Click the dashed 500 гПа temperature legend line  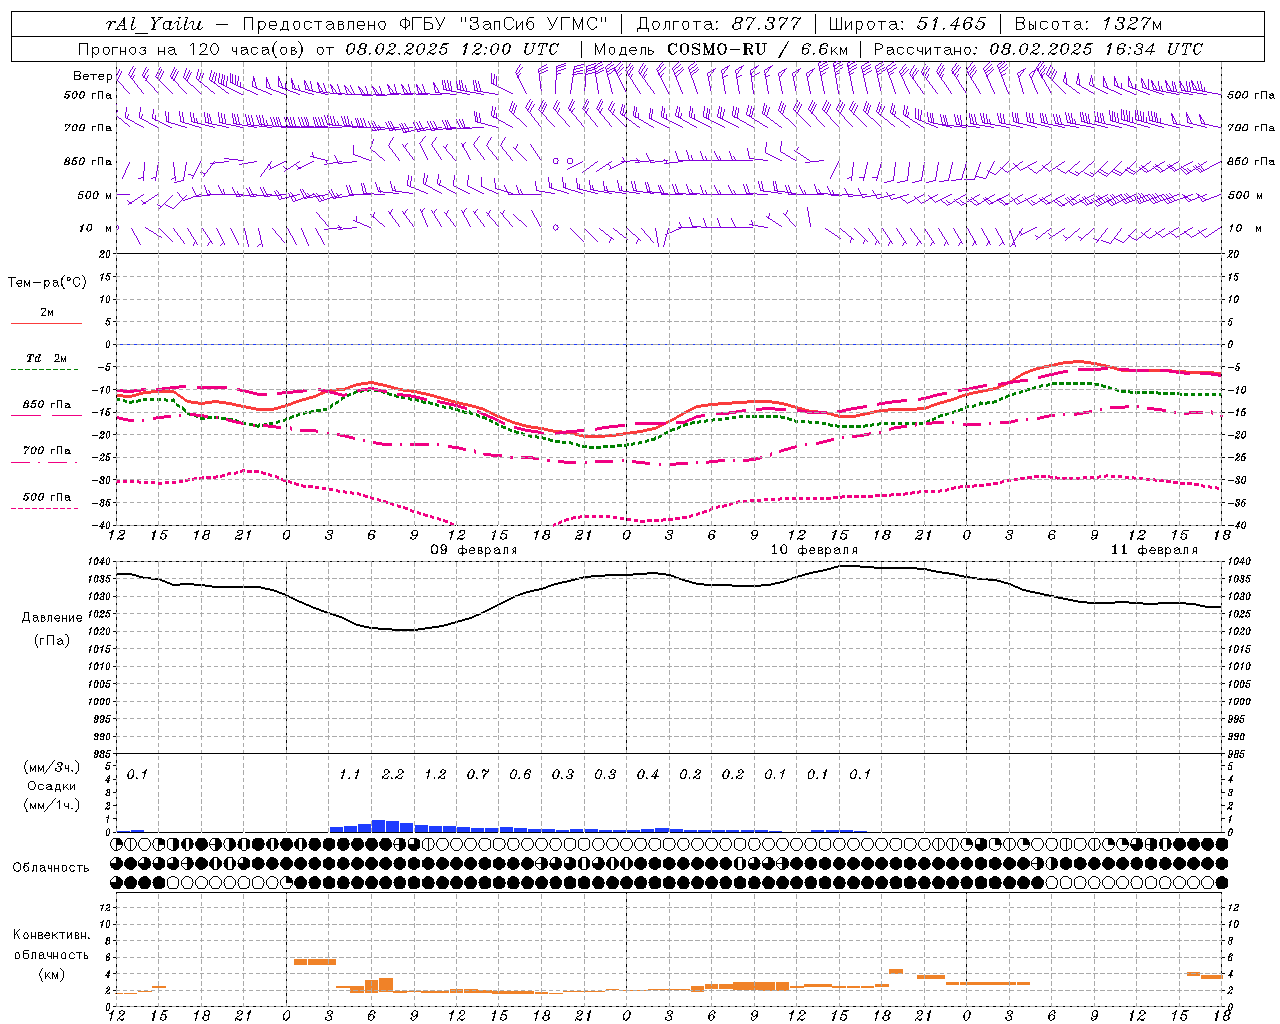[45, 508]
